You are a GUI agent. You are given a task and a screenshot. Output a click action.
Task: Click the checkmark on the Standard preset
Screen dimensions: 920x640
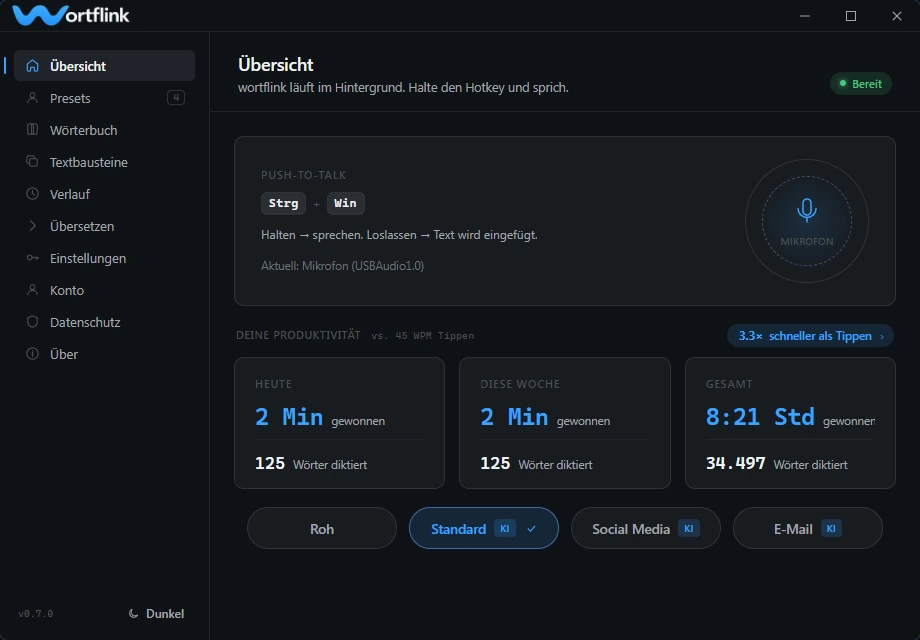click(531, 529)
